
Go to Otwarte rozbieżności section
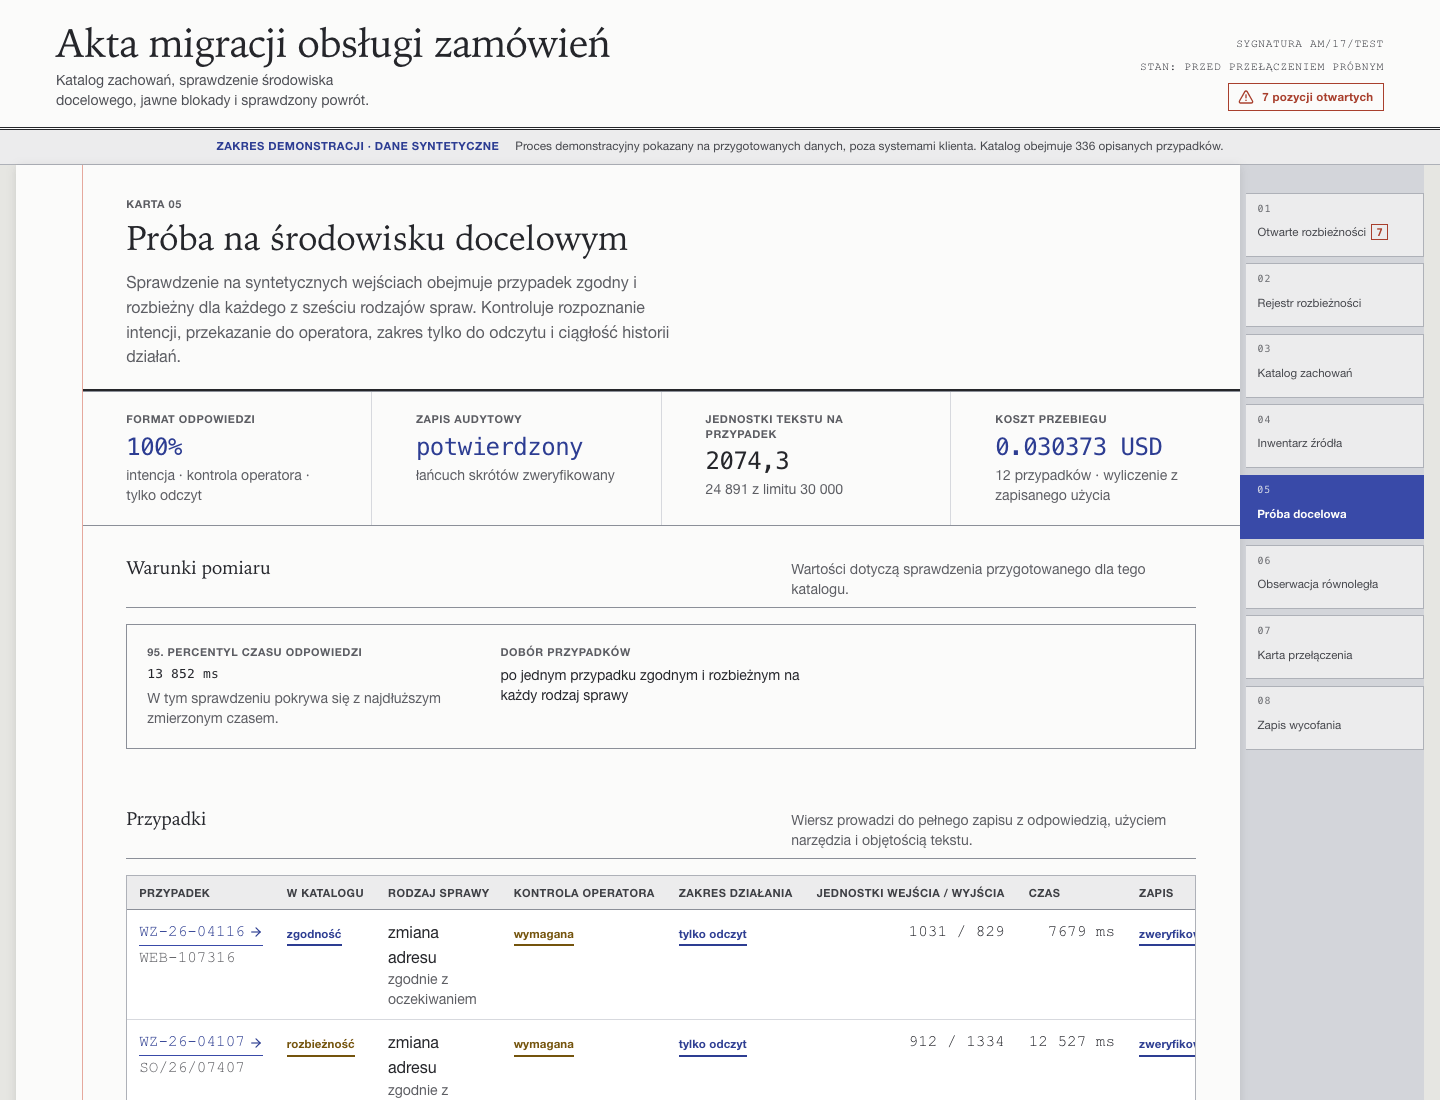coord(1334,224)
